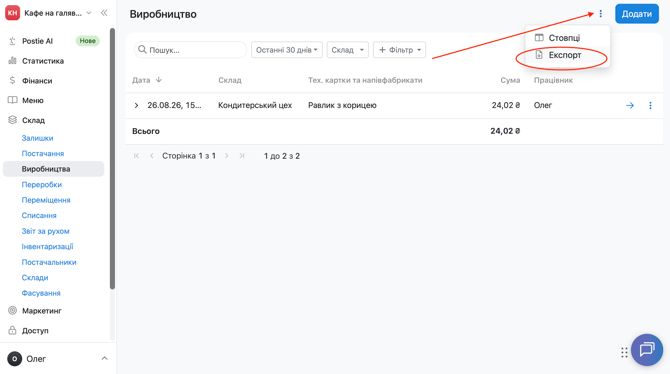Click the Склад layers icon

point(12,120)
